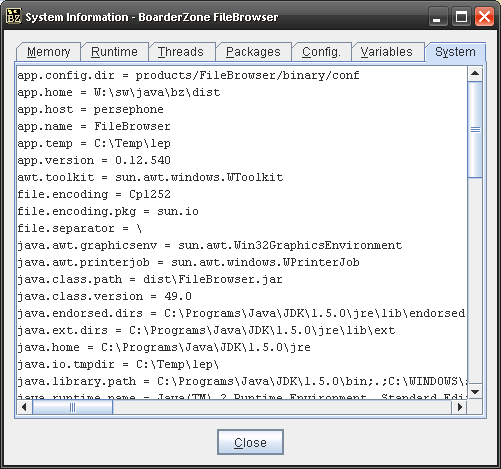Click the app.temp = C:\Temp\lep line
The width and height of the screenshot is (501, 469).
pyautogui.click(x=94, y=143)
